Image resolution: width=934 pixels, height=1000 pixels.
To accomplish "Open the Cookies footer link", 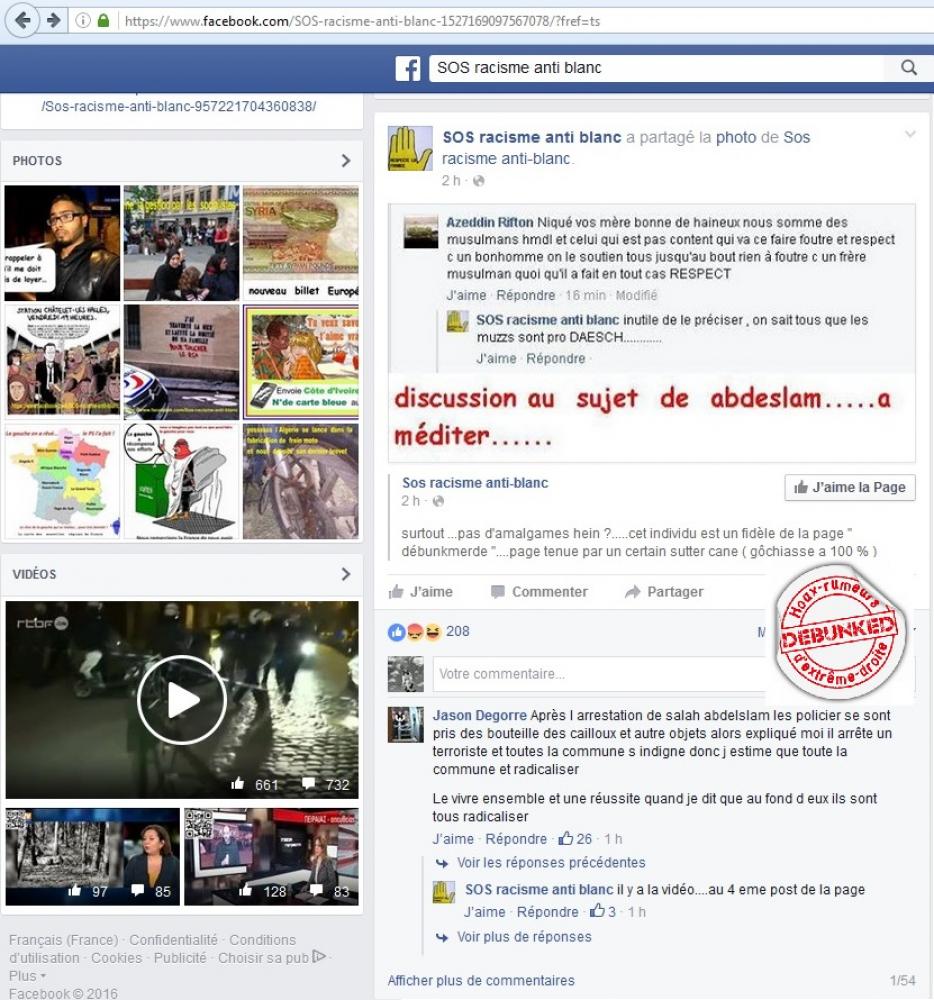I will point(117,958).
